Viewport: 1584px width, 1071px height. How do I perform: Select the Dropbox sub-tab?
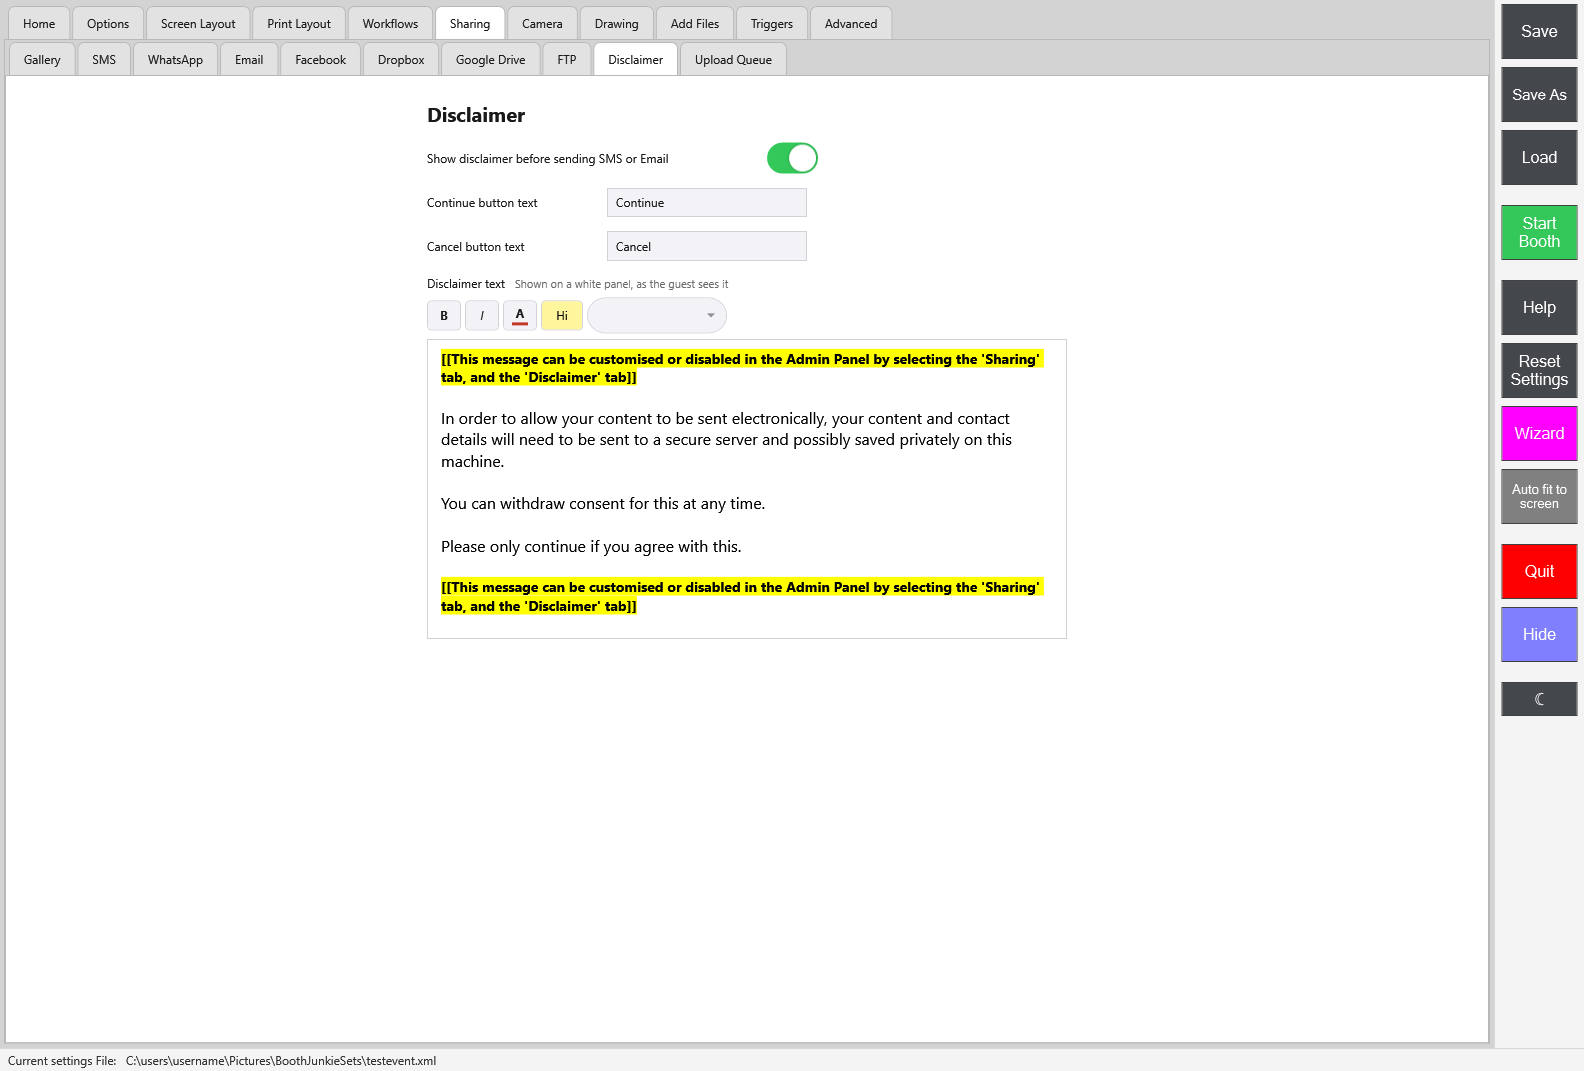click(401, 60)
